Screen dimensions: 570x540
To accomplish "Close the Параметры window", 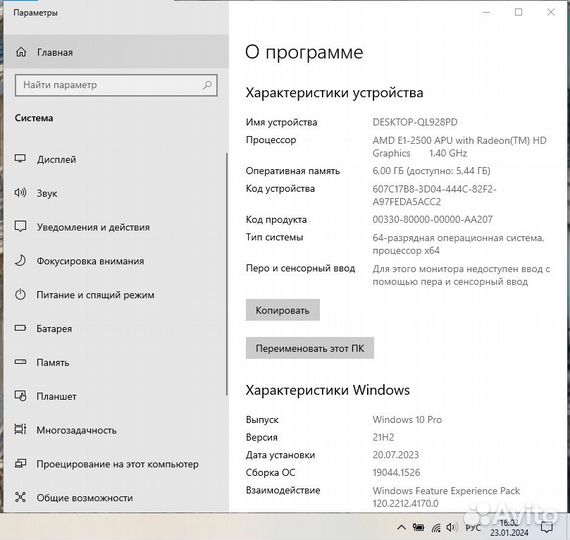I will 551,12.
